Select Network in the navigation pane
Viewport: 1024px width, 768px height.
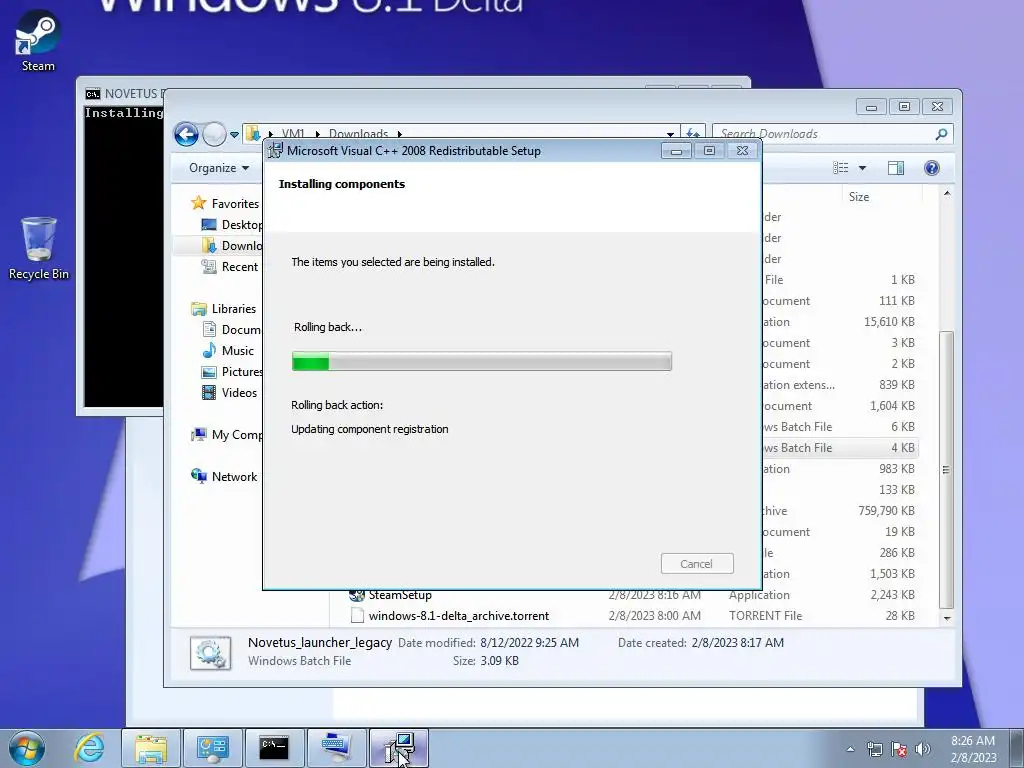tap(224, 477)
